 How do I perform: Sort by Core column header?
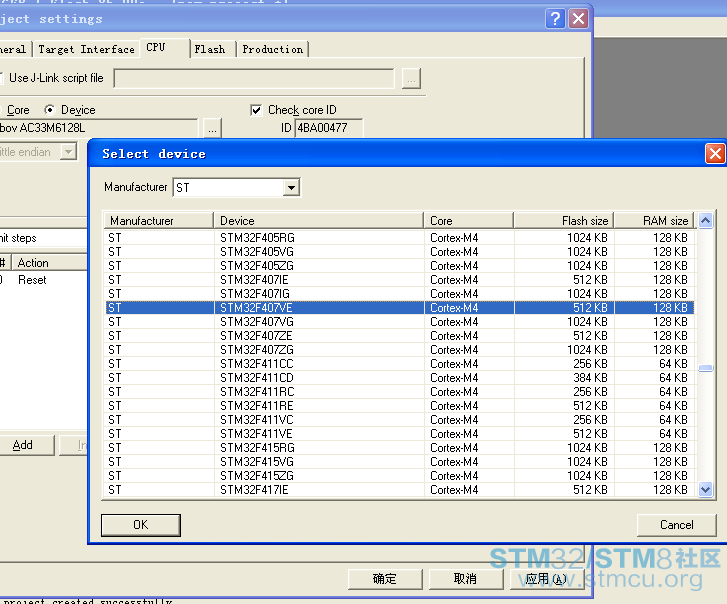click(x=469, y=221)
